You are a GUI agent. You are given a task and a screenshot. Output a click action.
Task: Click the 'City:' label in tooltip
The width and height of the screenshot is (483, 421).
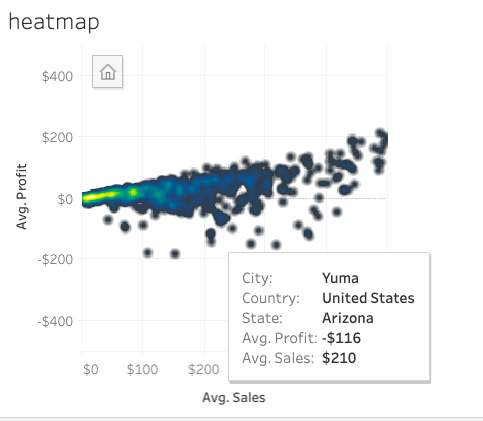257,278
